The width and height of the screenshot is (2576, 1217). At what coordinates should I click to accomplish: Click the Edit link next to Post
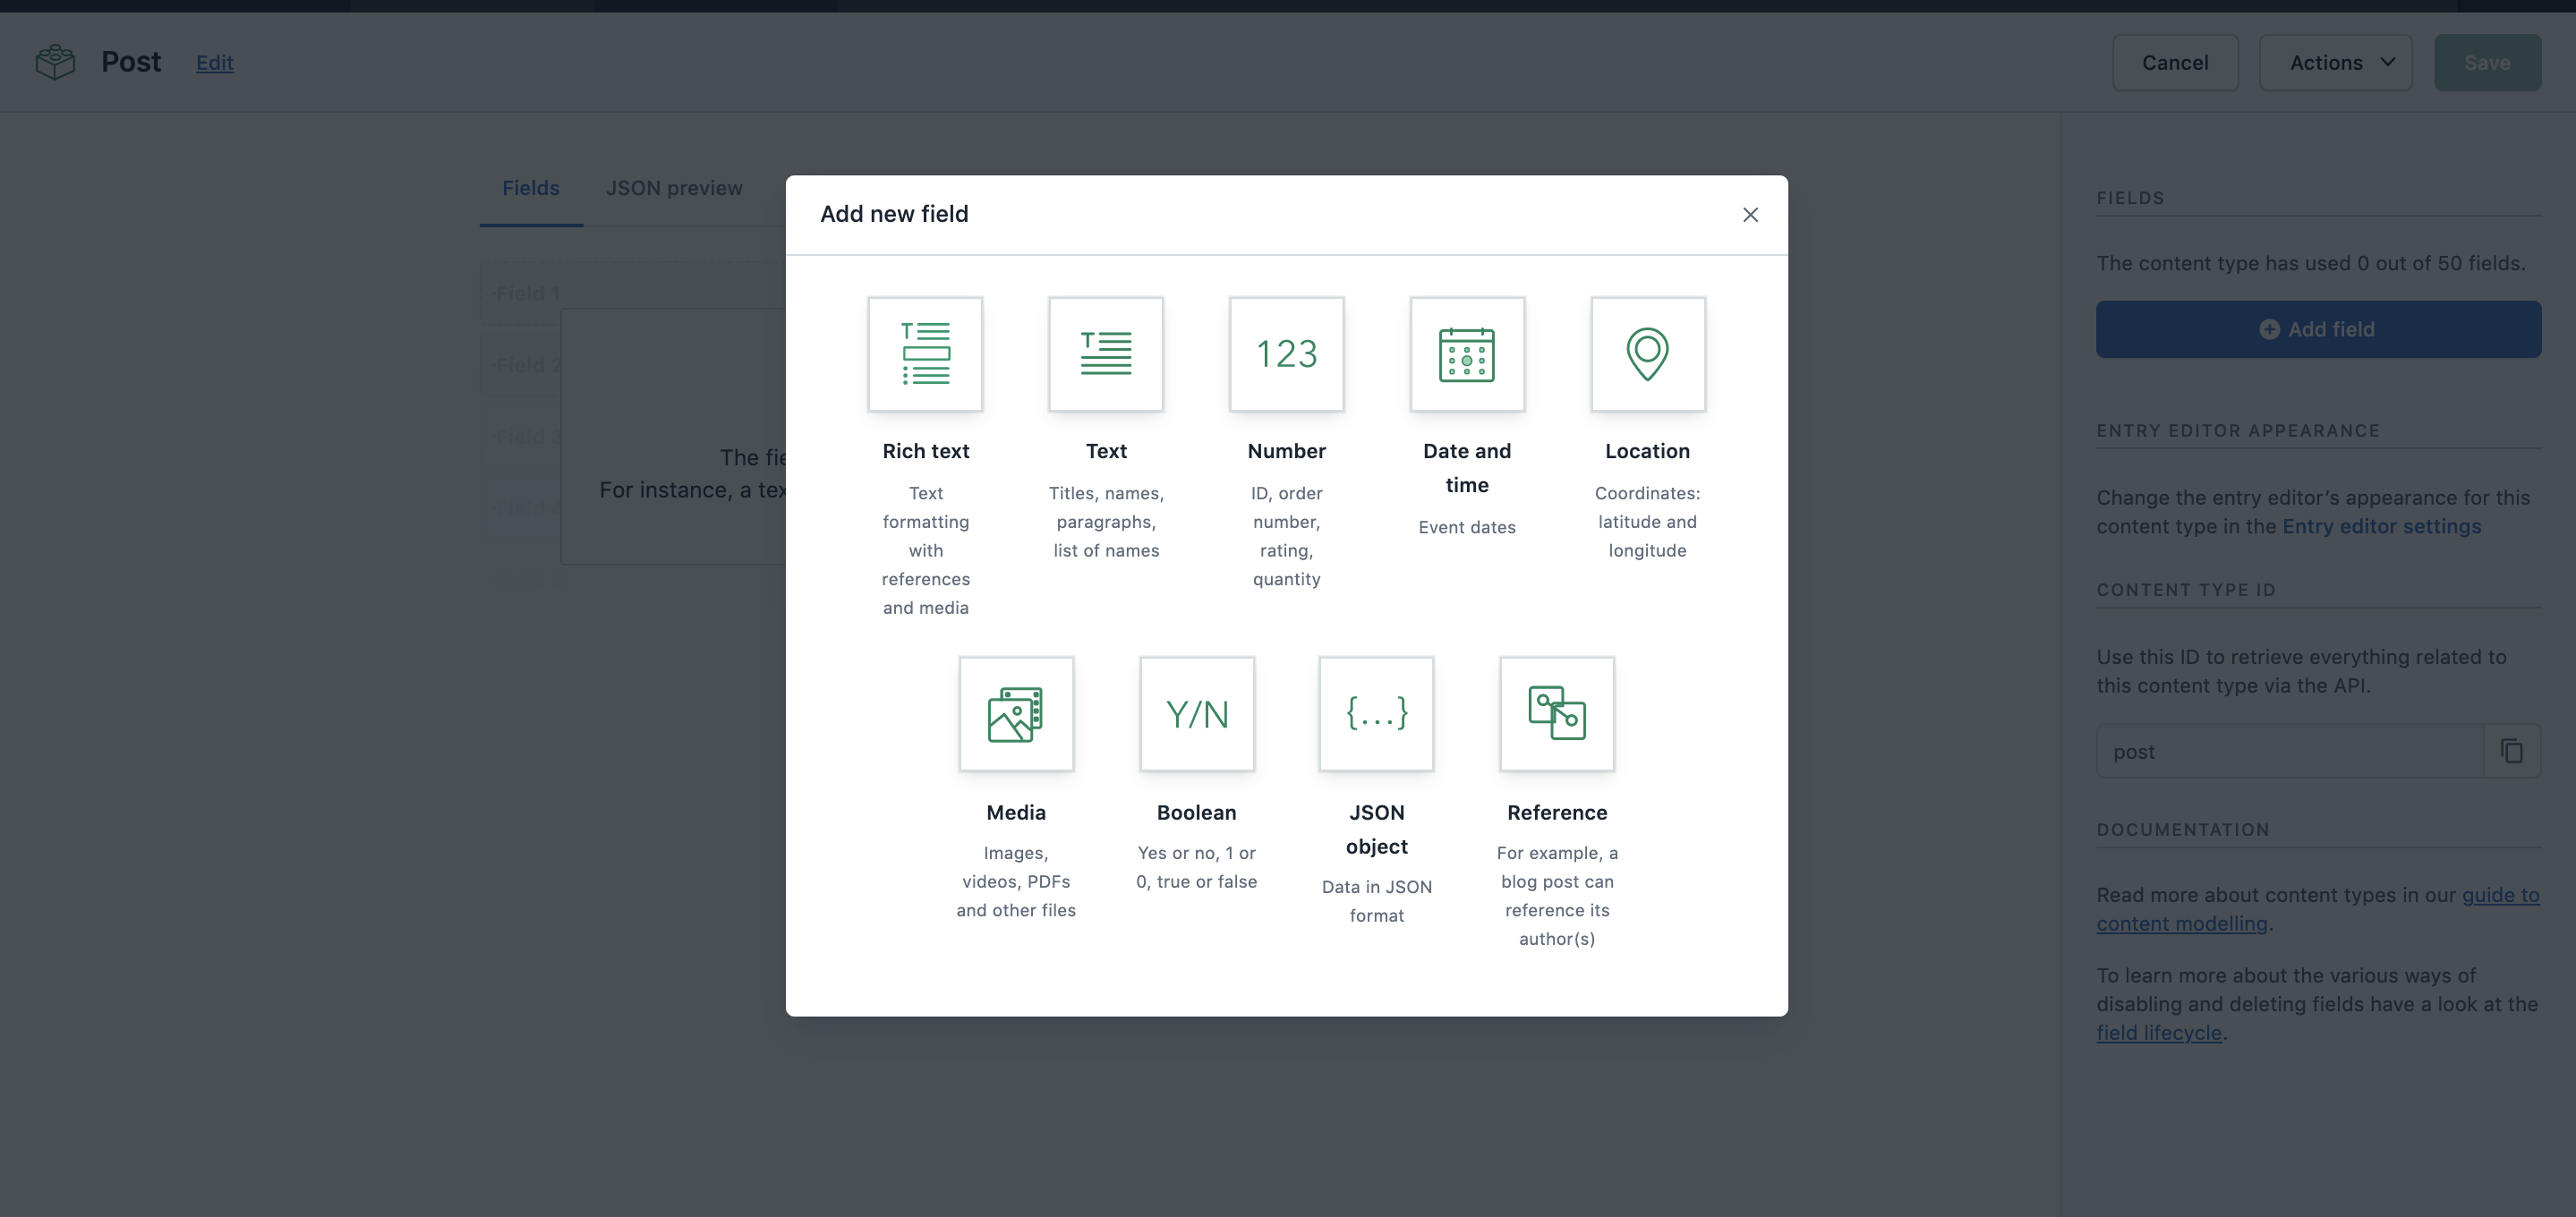[x=214, y=63]
